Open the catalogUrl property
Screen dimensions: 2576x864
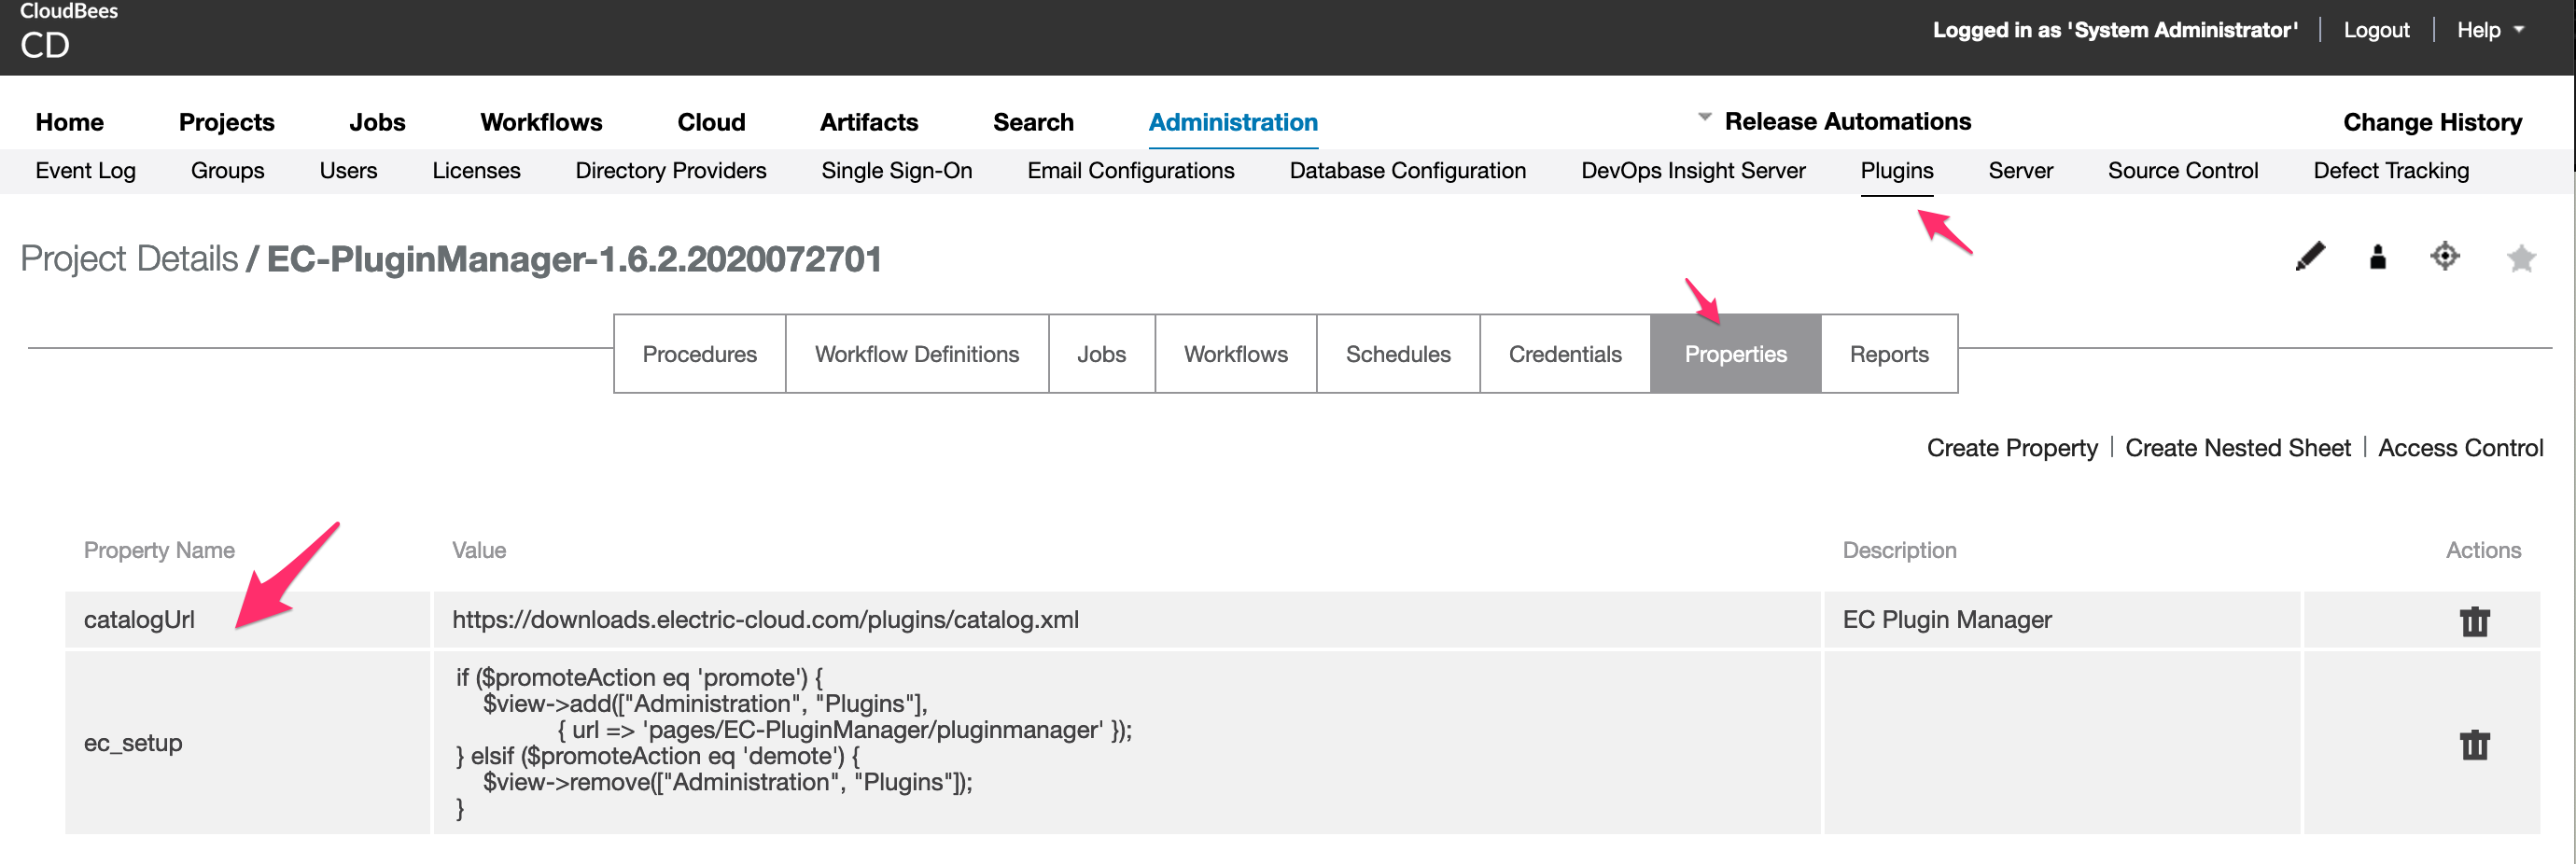click(x=139, y=620)
